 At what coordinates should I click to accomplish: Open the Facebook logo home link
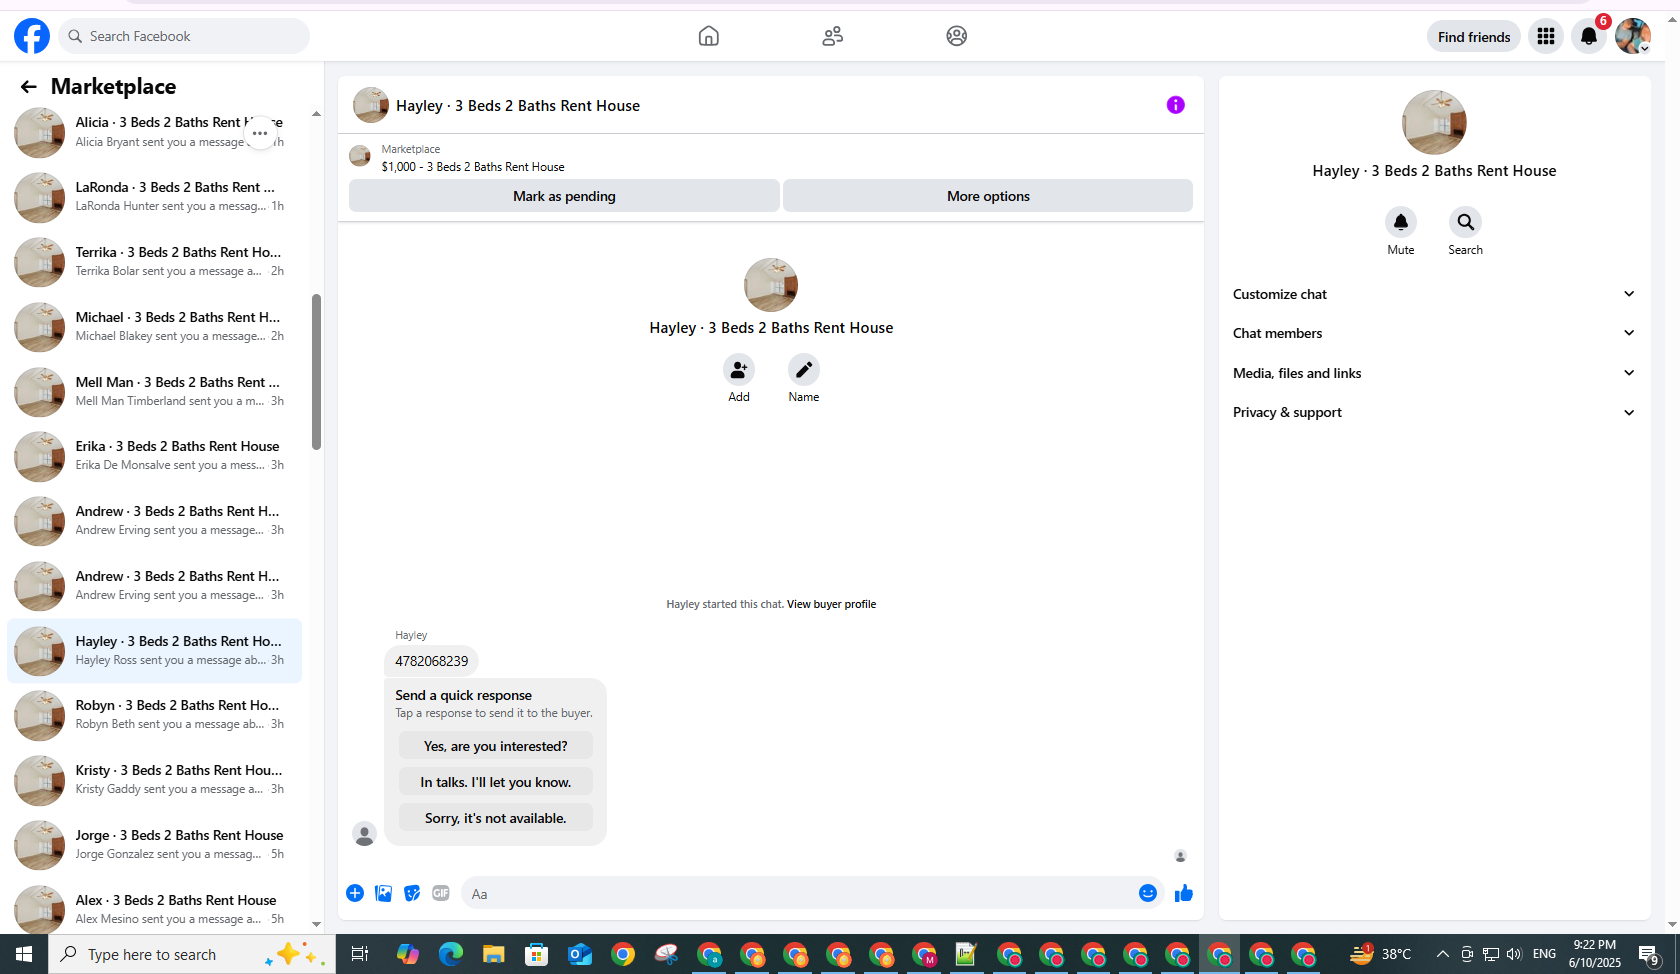[32, 36]
